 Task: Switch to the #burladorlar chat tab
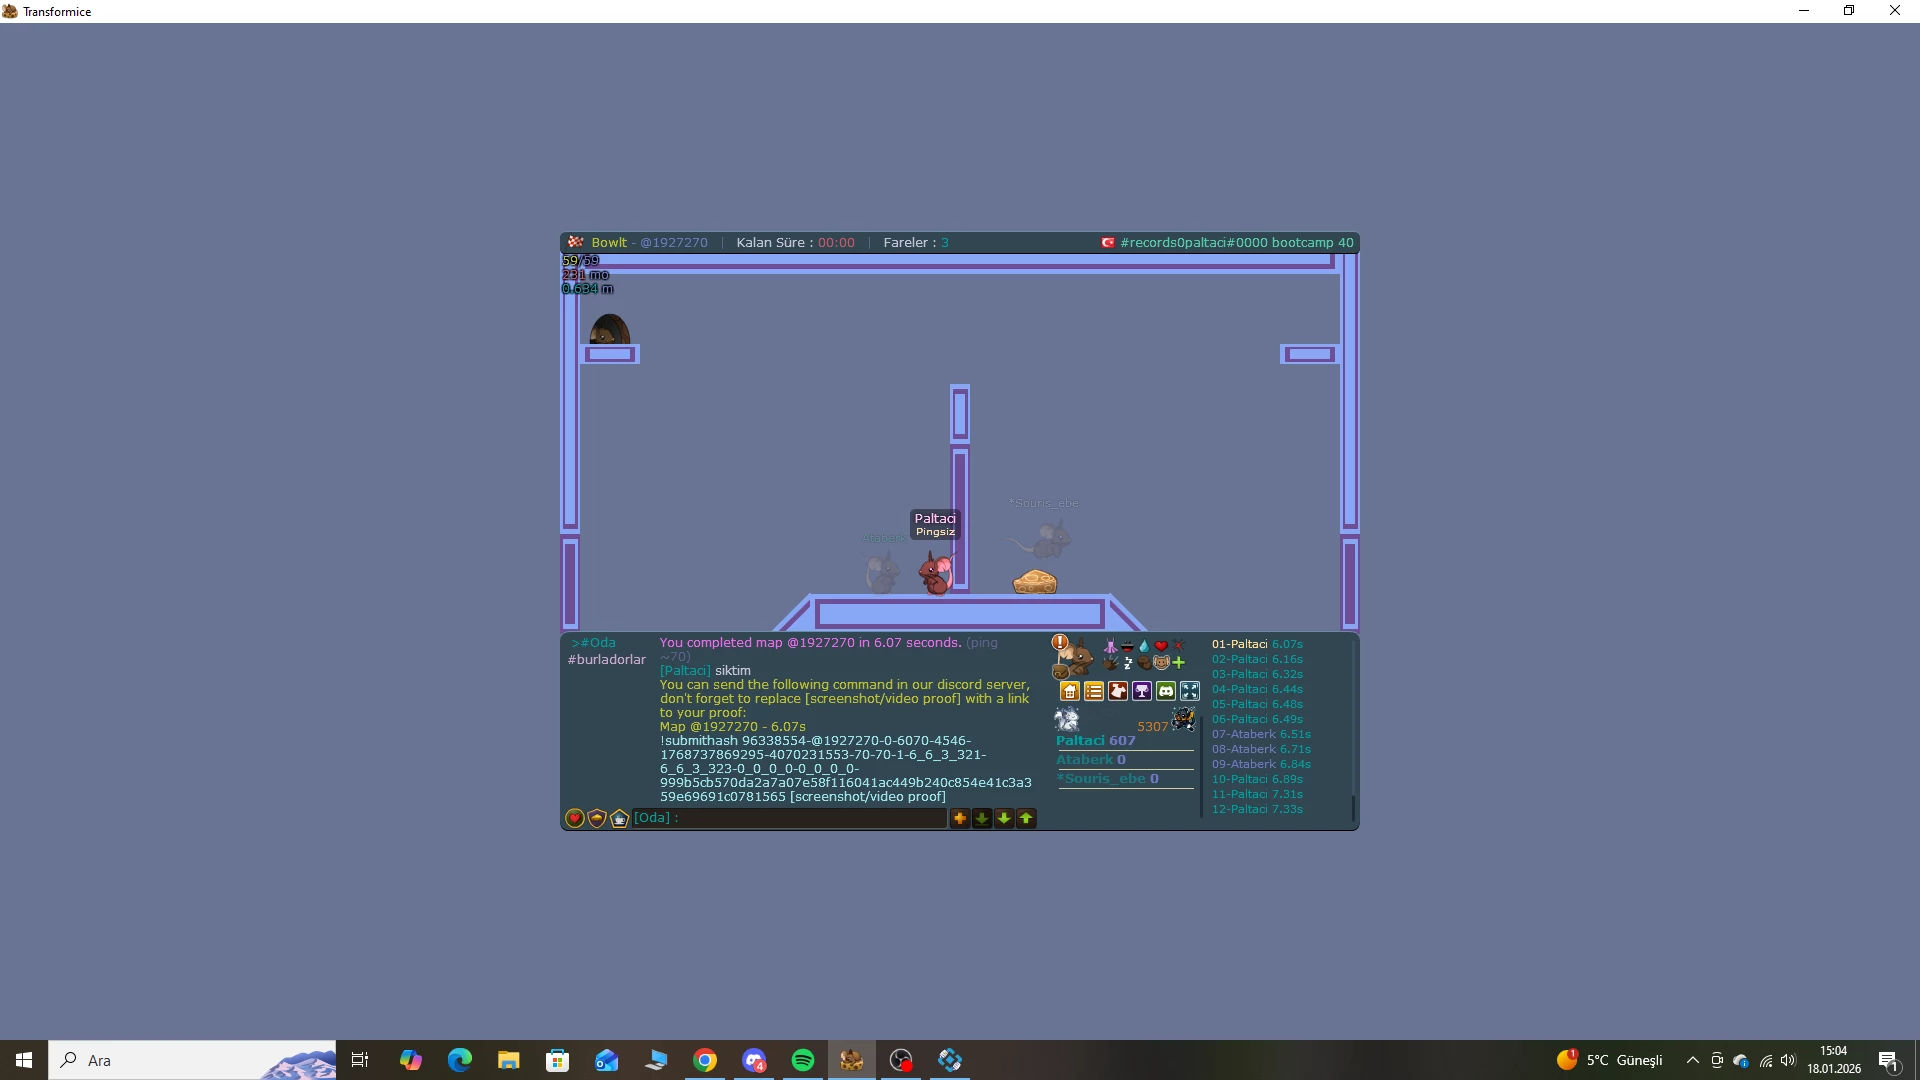[x=607, y=660]
